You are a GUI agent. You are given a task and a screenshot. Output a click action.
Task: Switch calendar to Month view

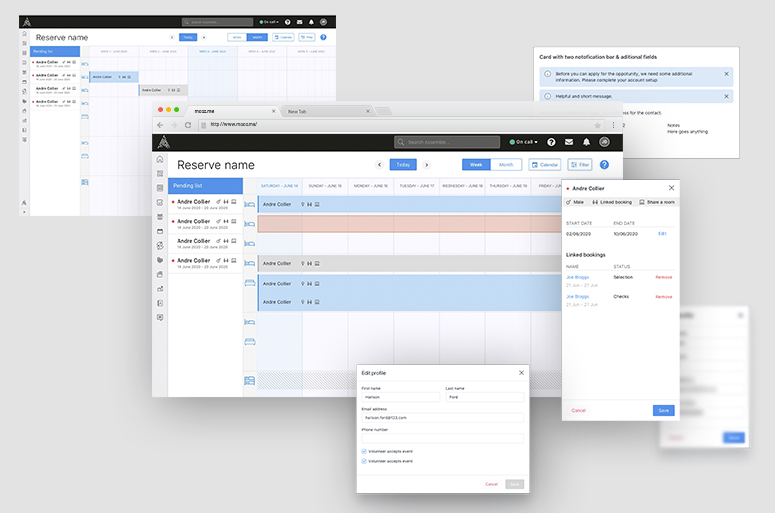[x=506, y=165]
